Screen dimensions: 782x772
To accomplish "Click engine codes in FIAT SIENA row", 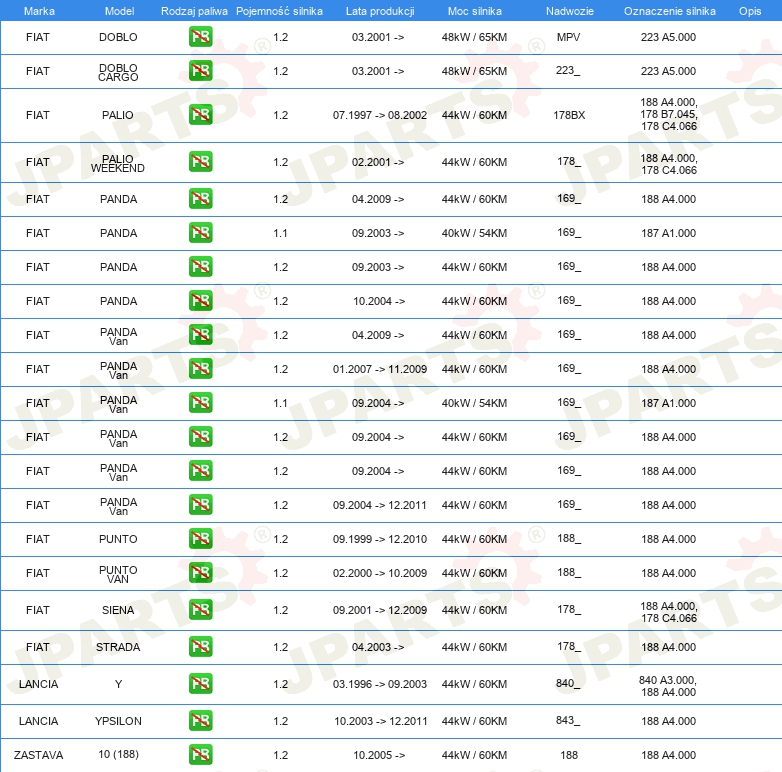I will point(669,612).
